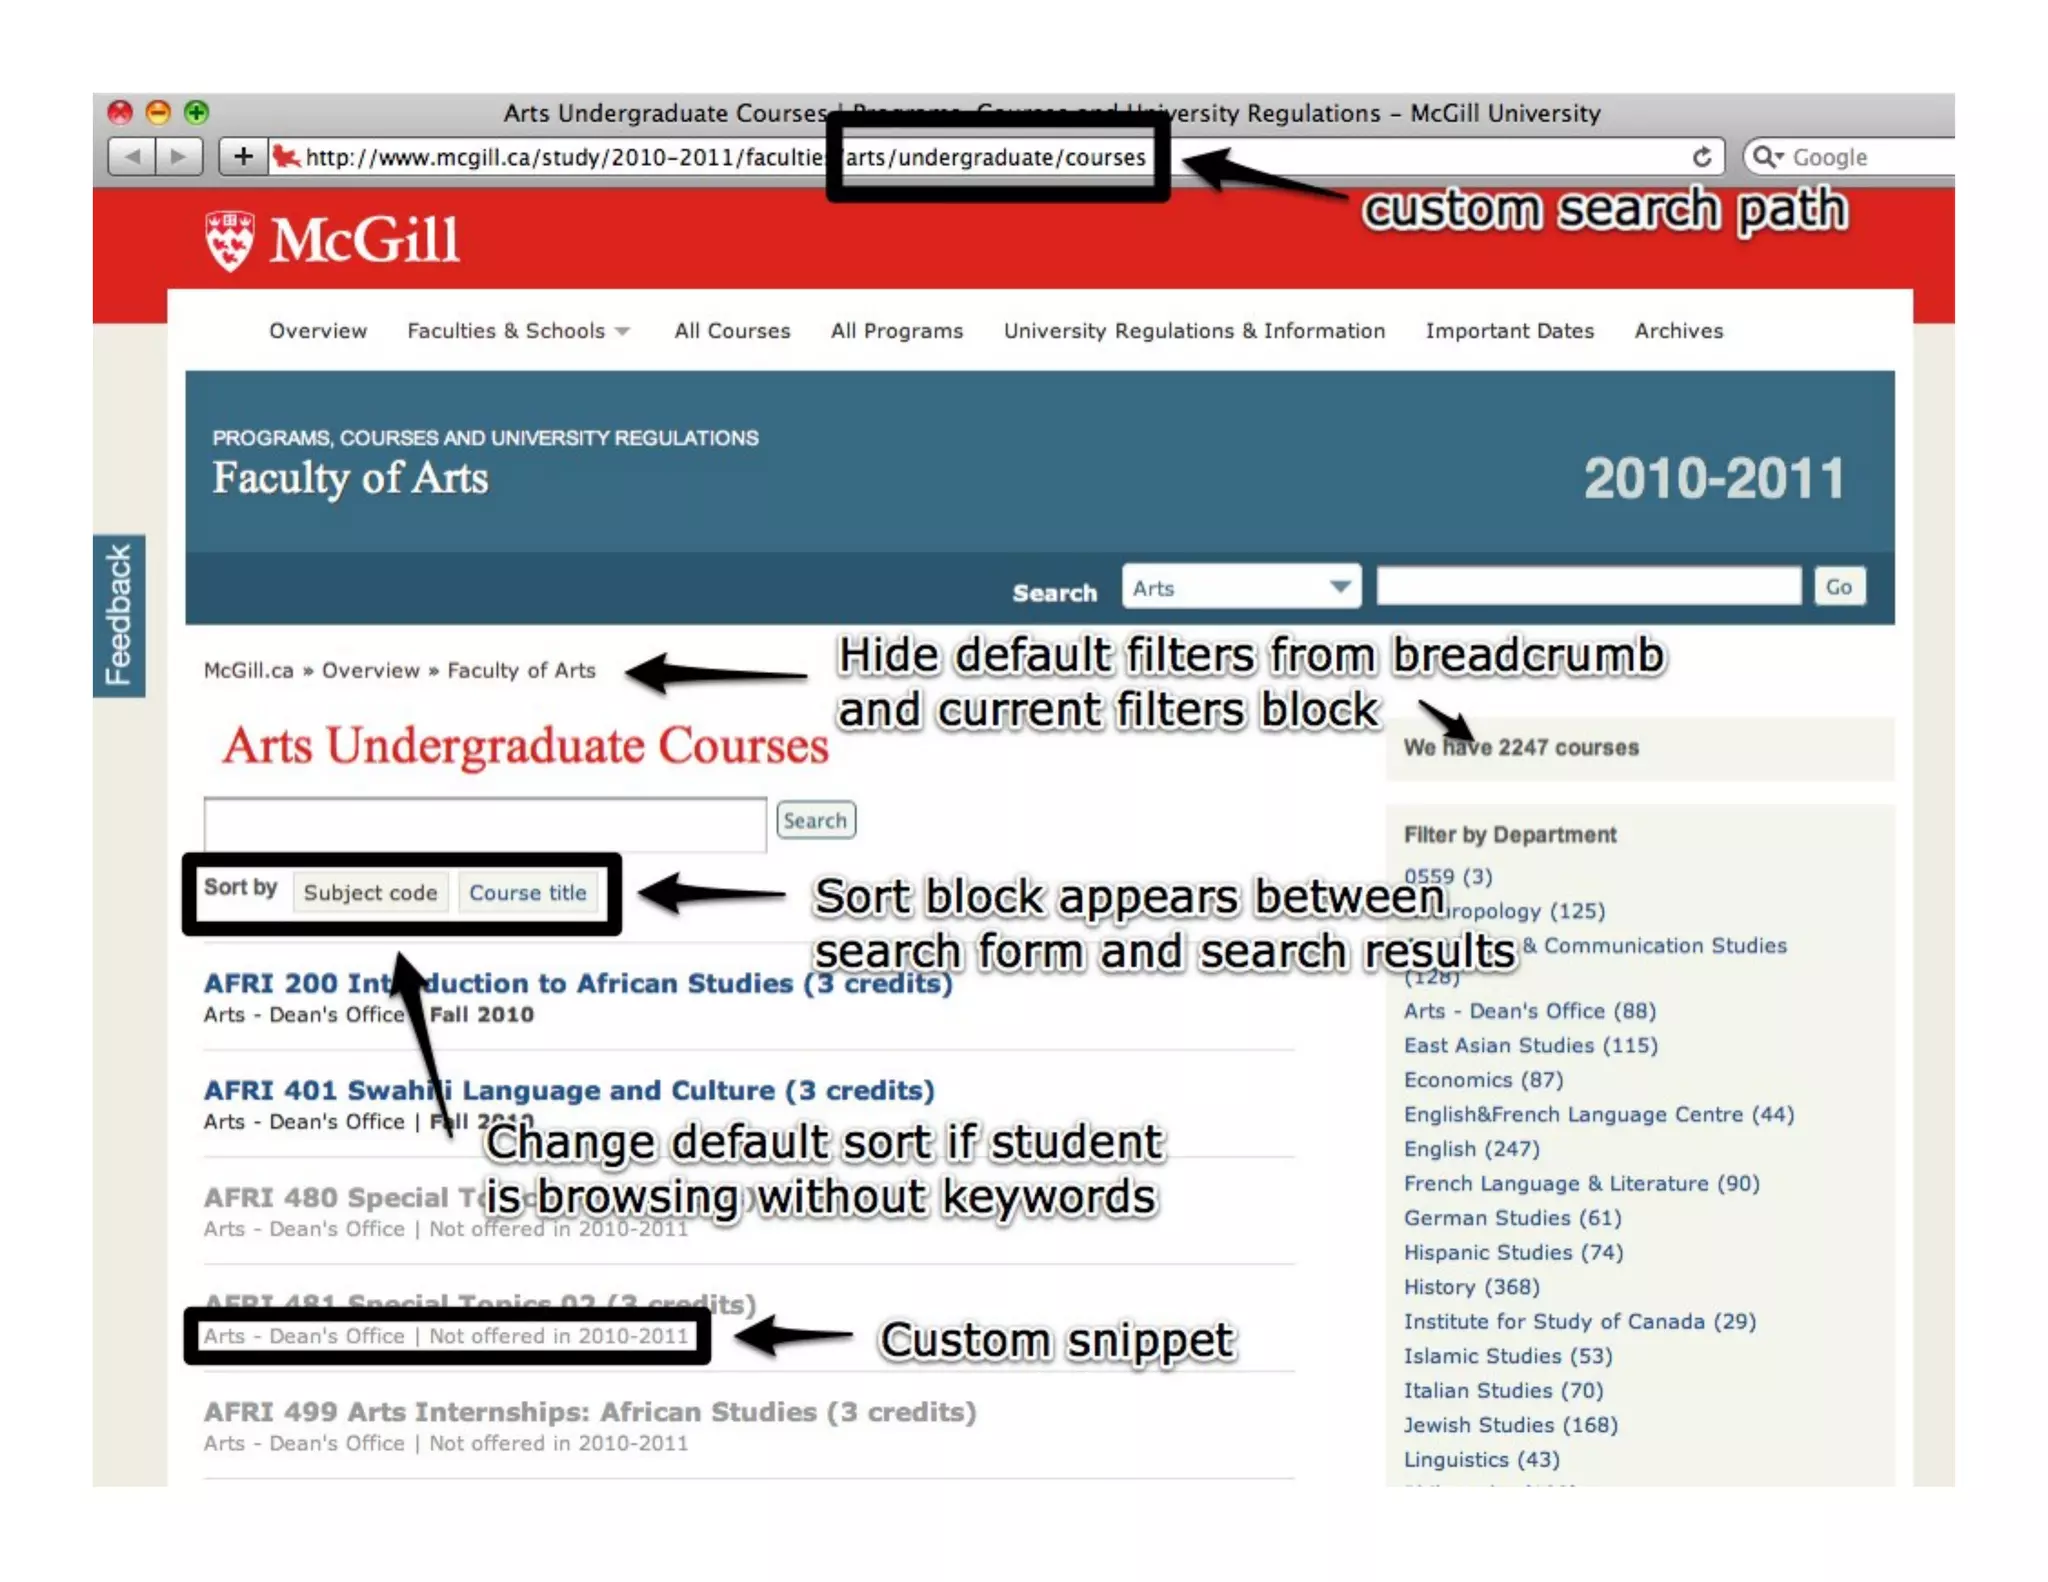Click the McGill crest logo
This screenshot has height=1582, width=2048.
(x=230, y=241)
